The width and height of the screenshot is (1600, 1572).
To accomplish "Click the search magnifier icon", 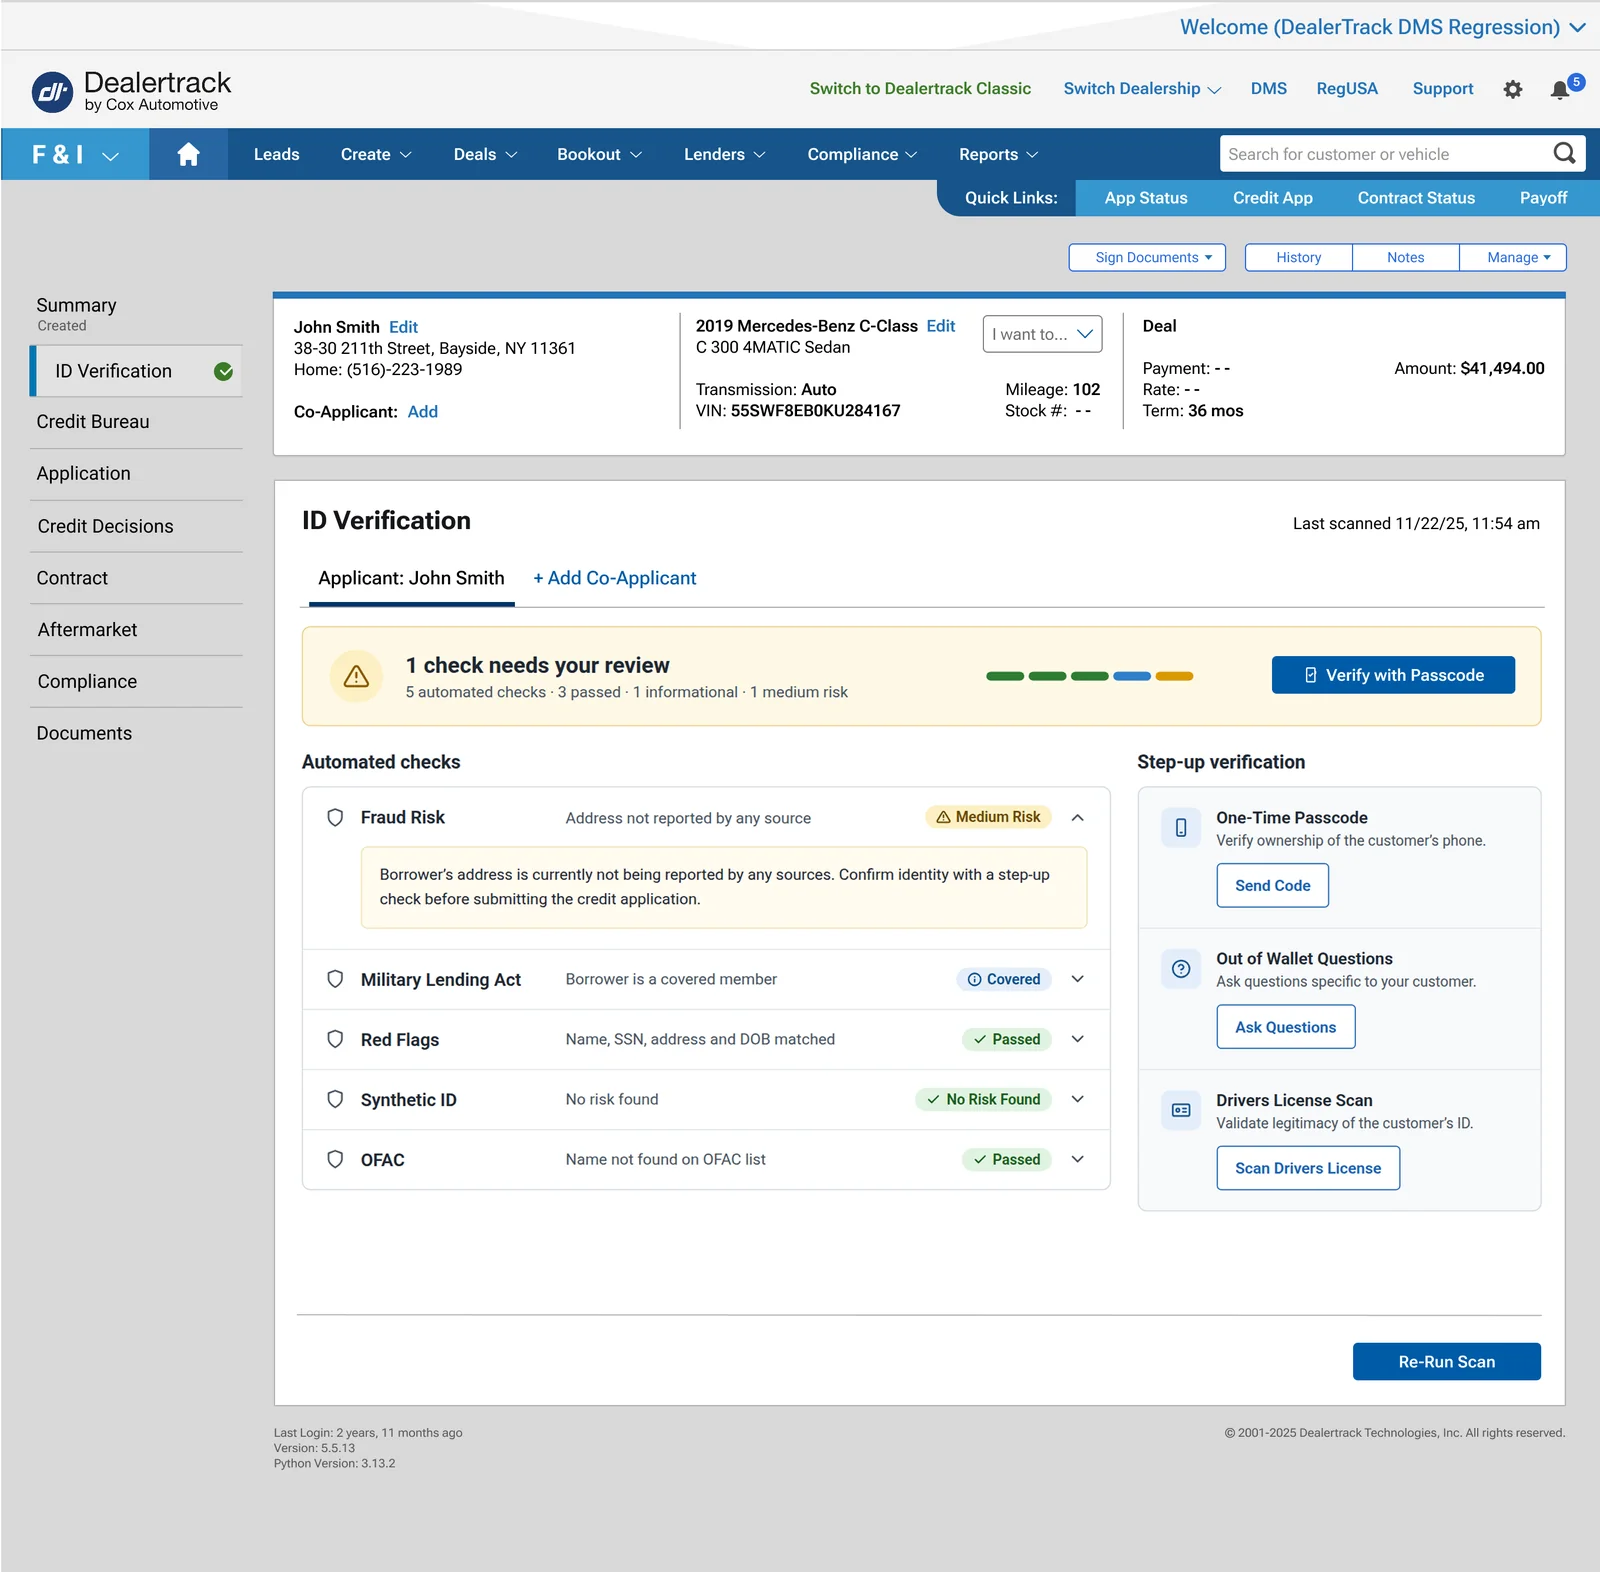I will (x=1564, y=153).
